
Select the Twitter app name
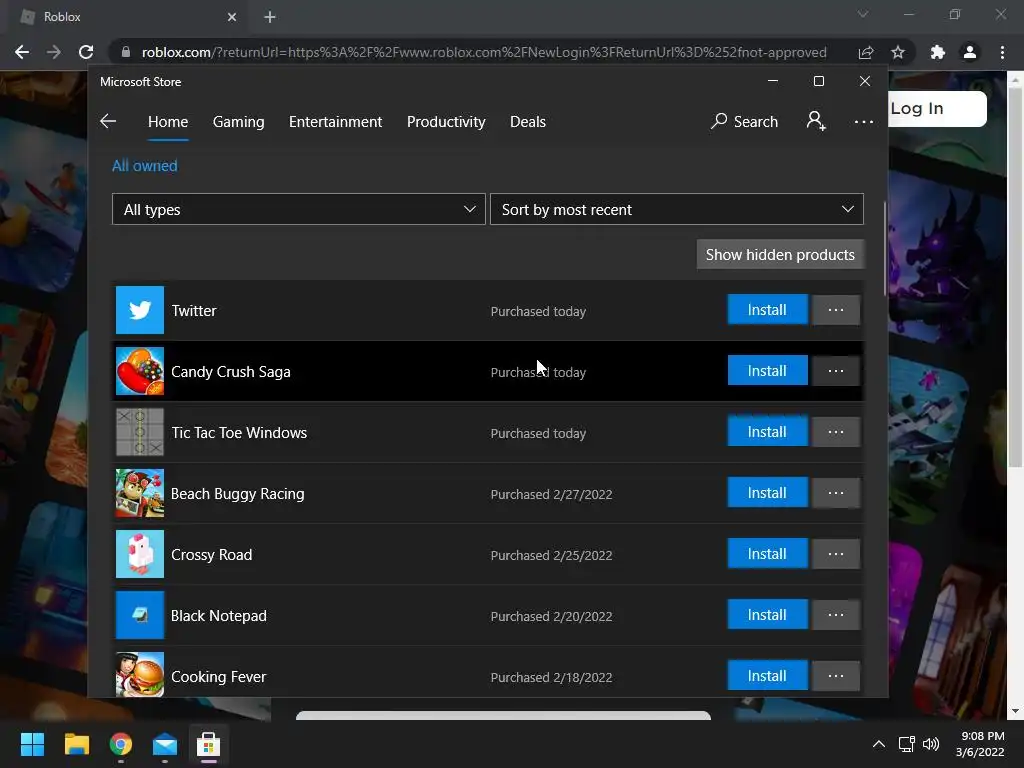pos(194,311)
